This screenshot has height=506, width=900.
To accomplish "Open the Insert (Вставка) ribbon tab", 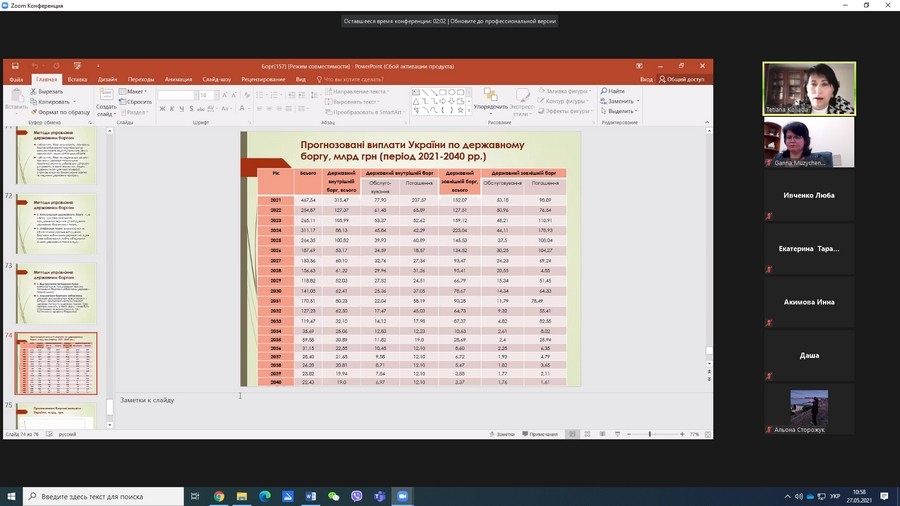I will (x=77, y=79).
